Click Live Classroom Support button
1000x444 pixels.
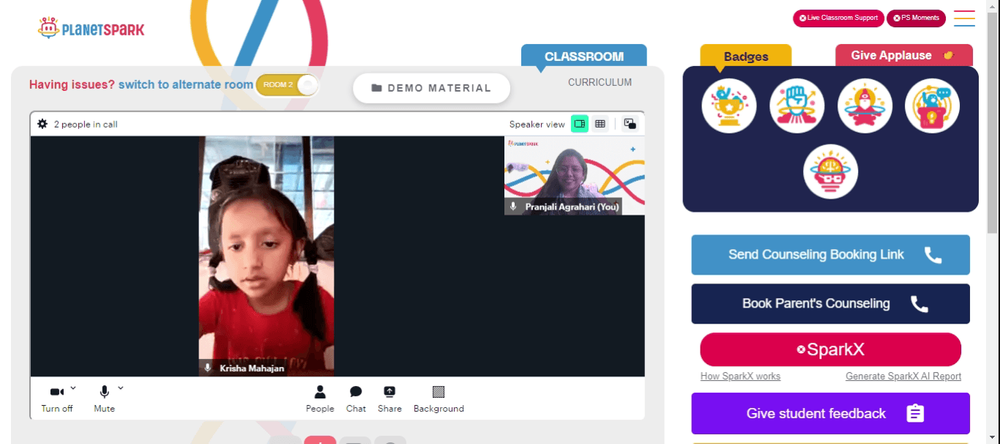pos(838,18)
